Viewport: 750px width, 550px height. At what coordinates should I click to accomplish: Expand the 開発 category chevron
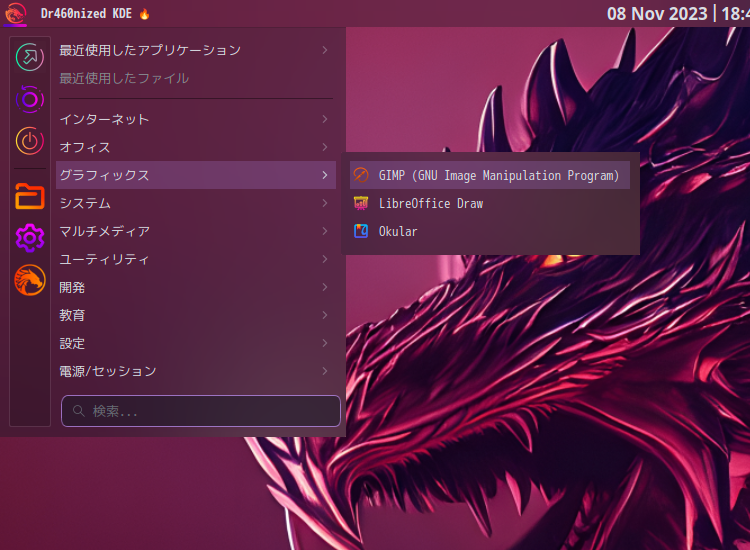pos(325,287)
